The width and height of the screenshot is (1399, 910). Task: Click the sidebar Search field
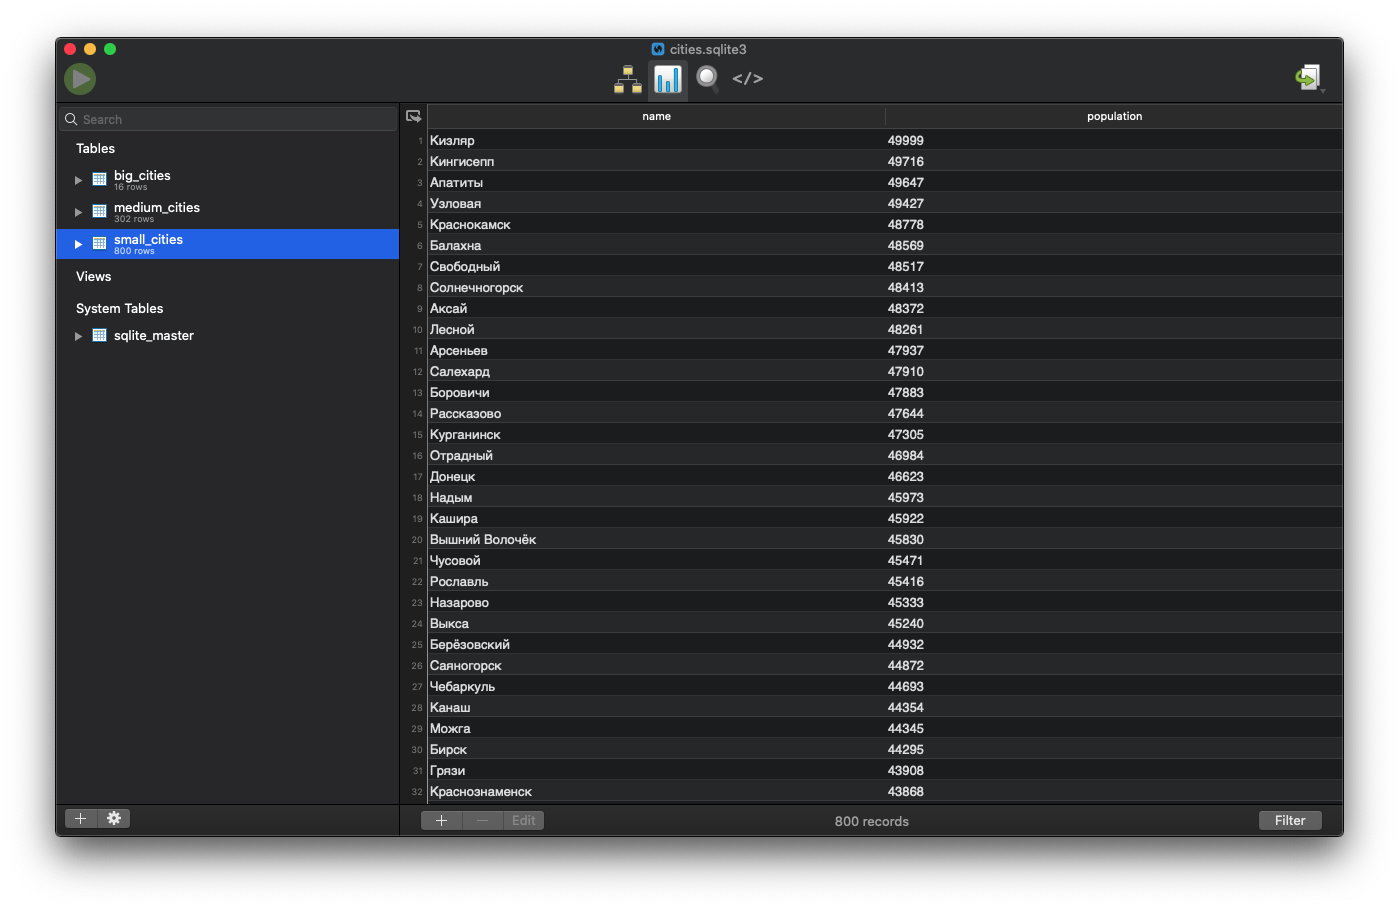tap(228, 119)
